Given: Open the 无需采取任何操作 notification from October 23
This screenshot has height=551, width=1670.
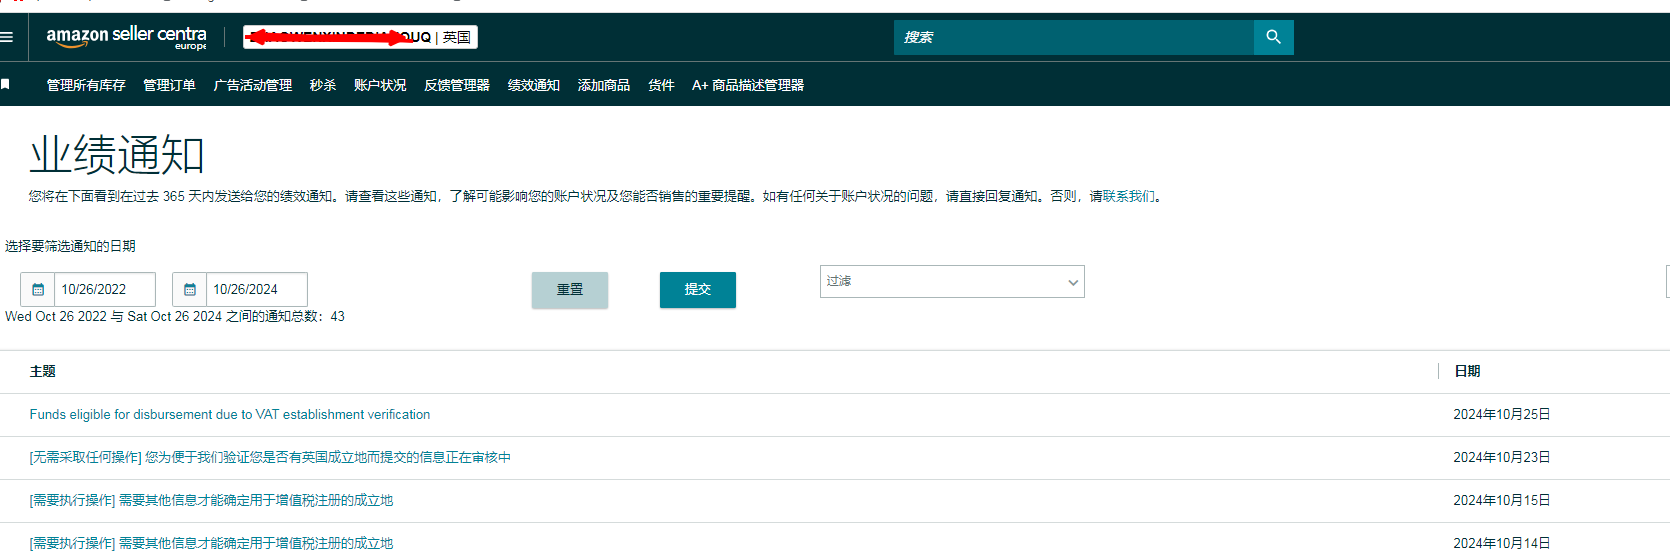Looking at the screenshot, I should click(x=270, y=457).
